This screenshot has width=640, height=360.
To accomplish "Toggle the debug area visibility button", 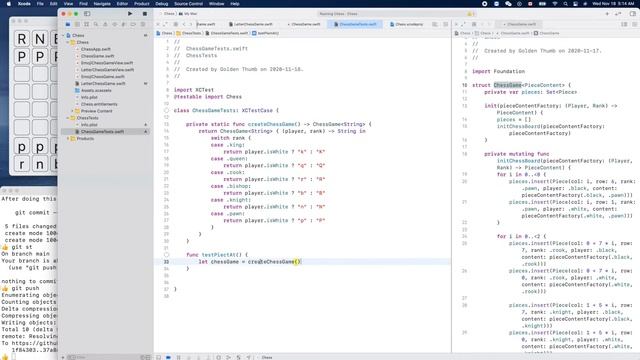I will point(158,357).
